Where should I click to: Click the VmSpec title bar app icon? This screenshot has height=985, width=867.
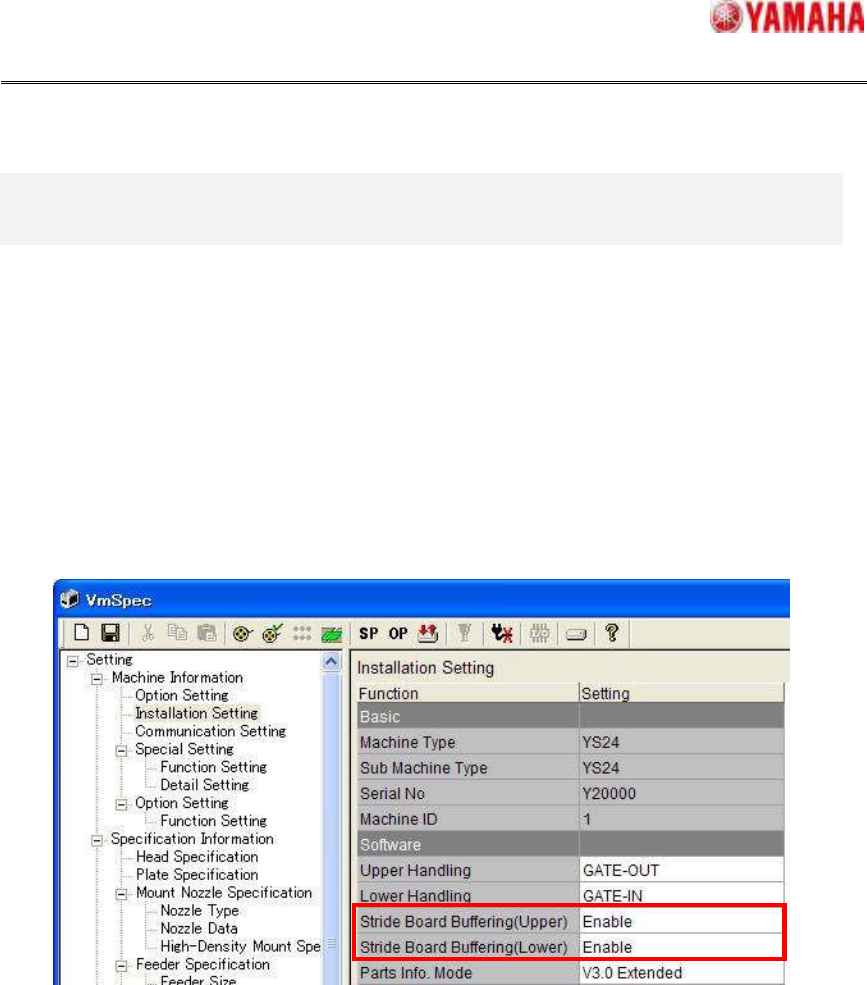tap(70, 599)
